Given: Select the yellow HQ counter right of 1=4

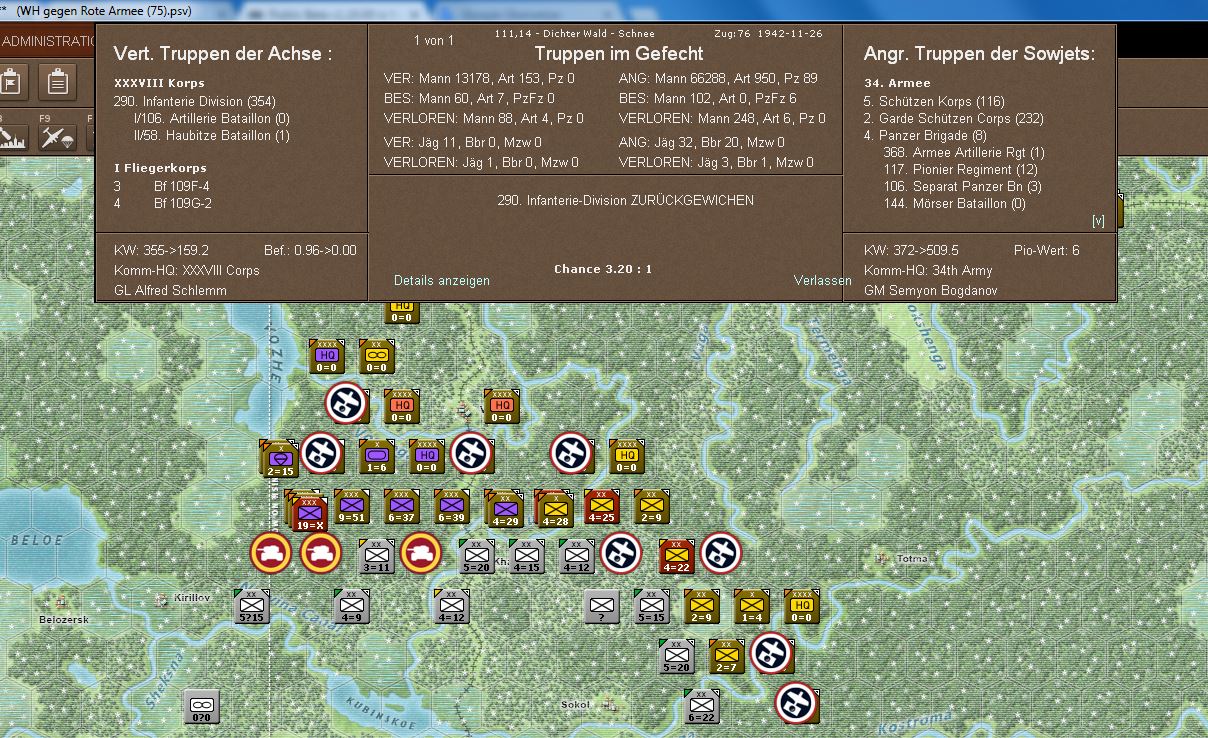Looking at the screenshot, I should [x=802, y=606].
